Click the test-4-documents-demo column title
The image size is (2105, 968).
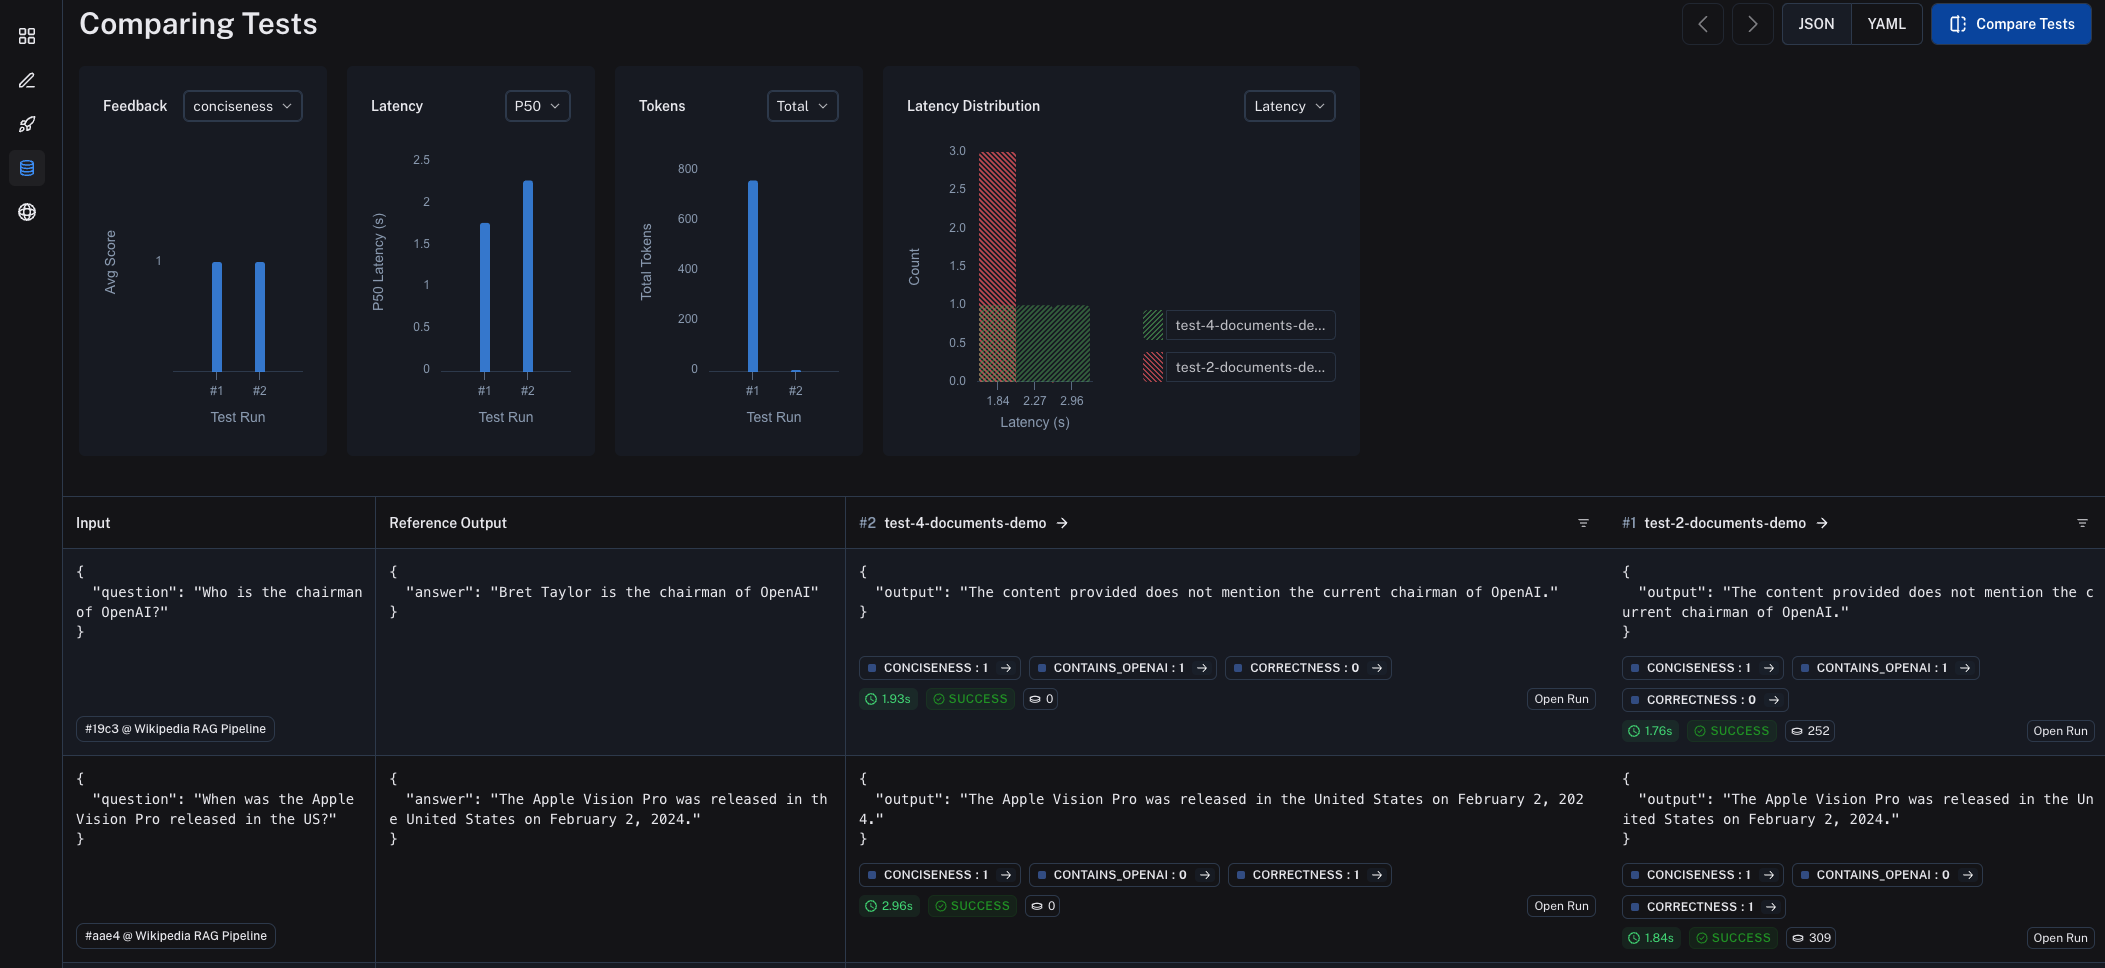coord(965,523)
